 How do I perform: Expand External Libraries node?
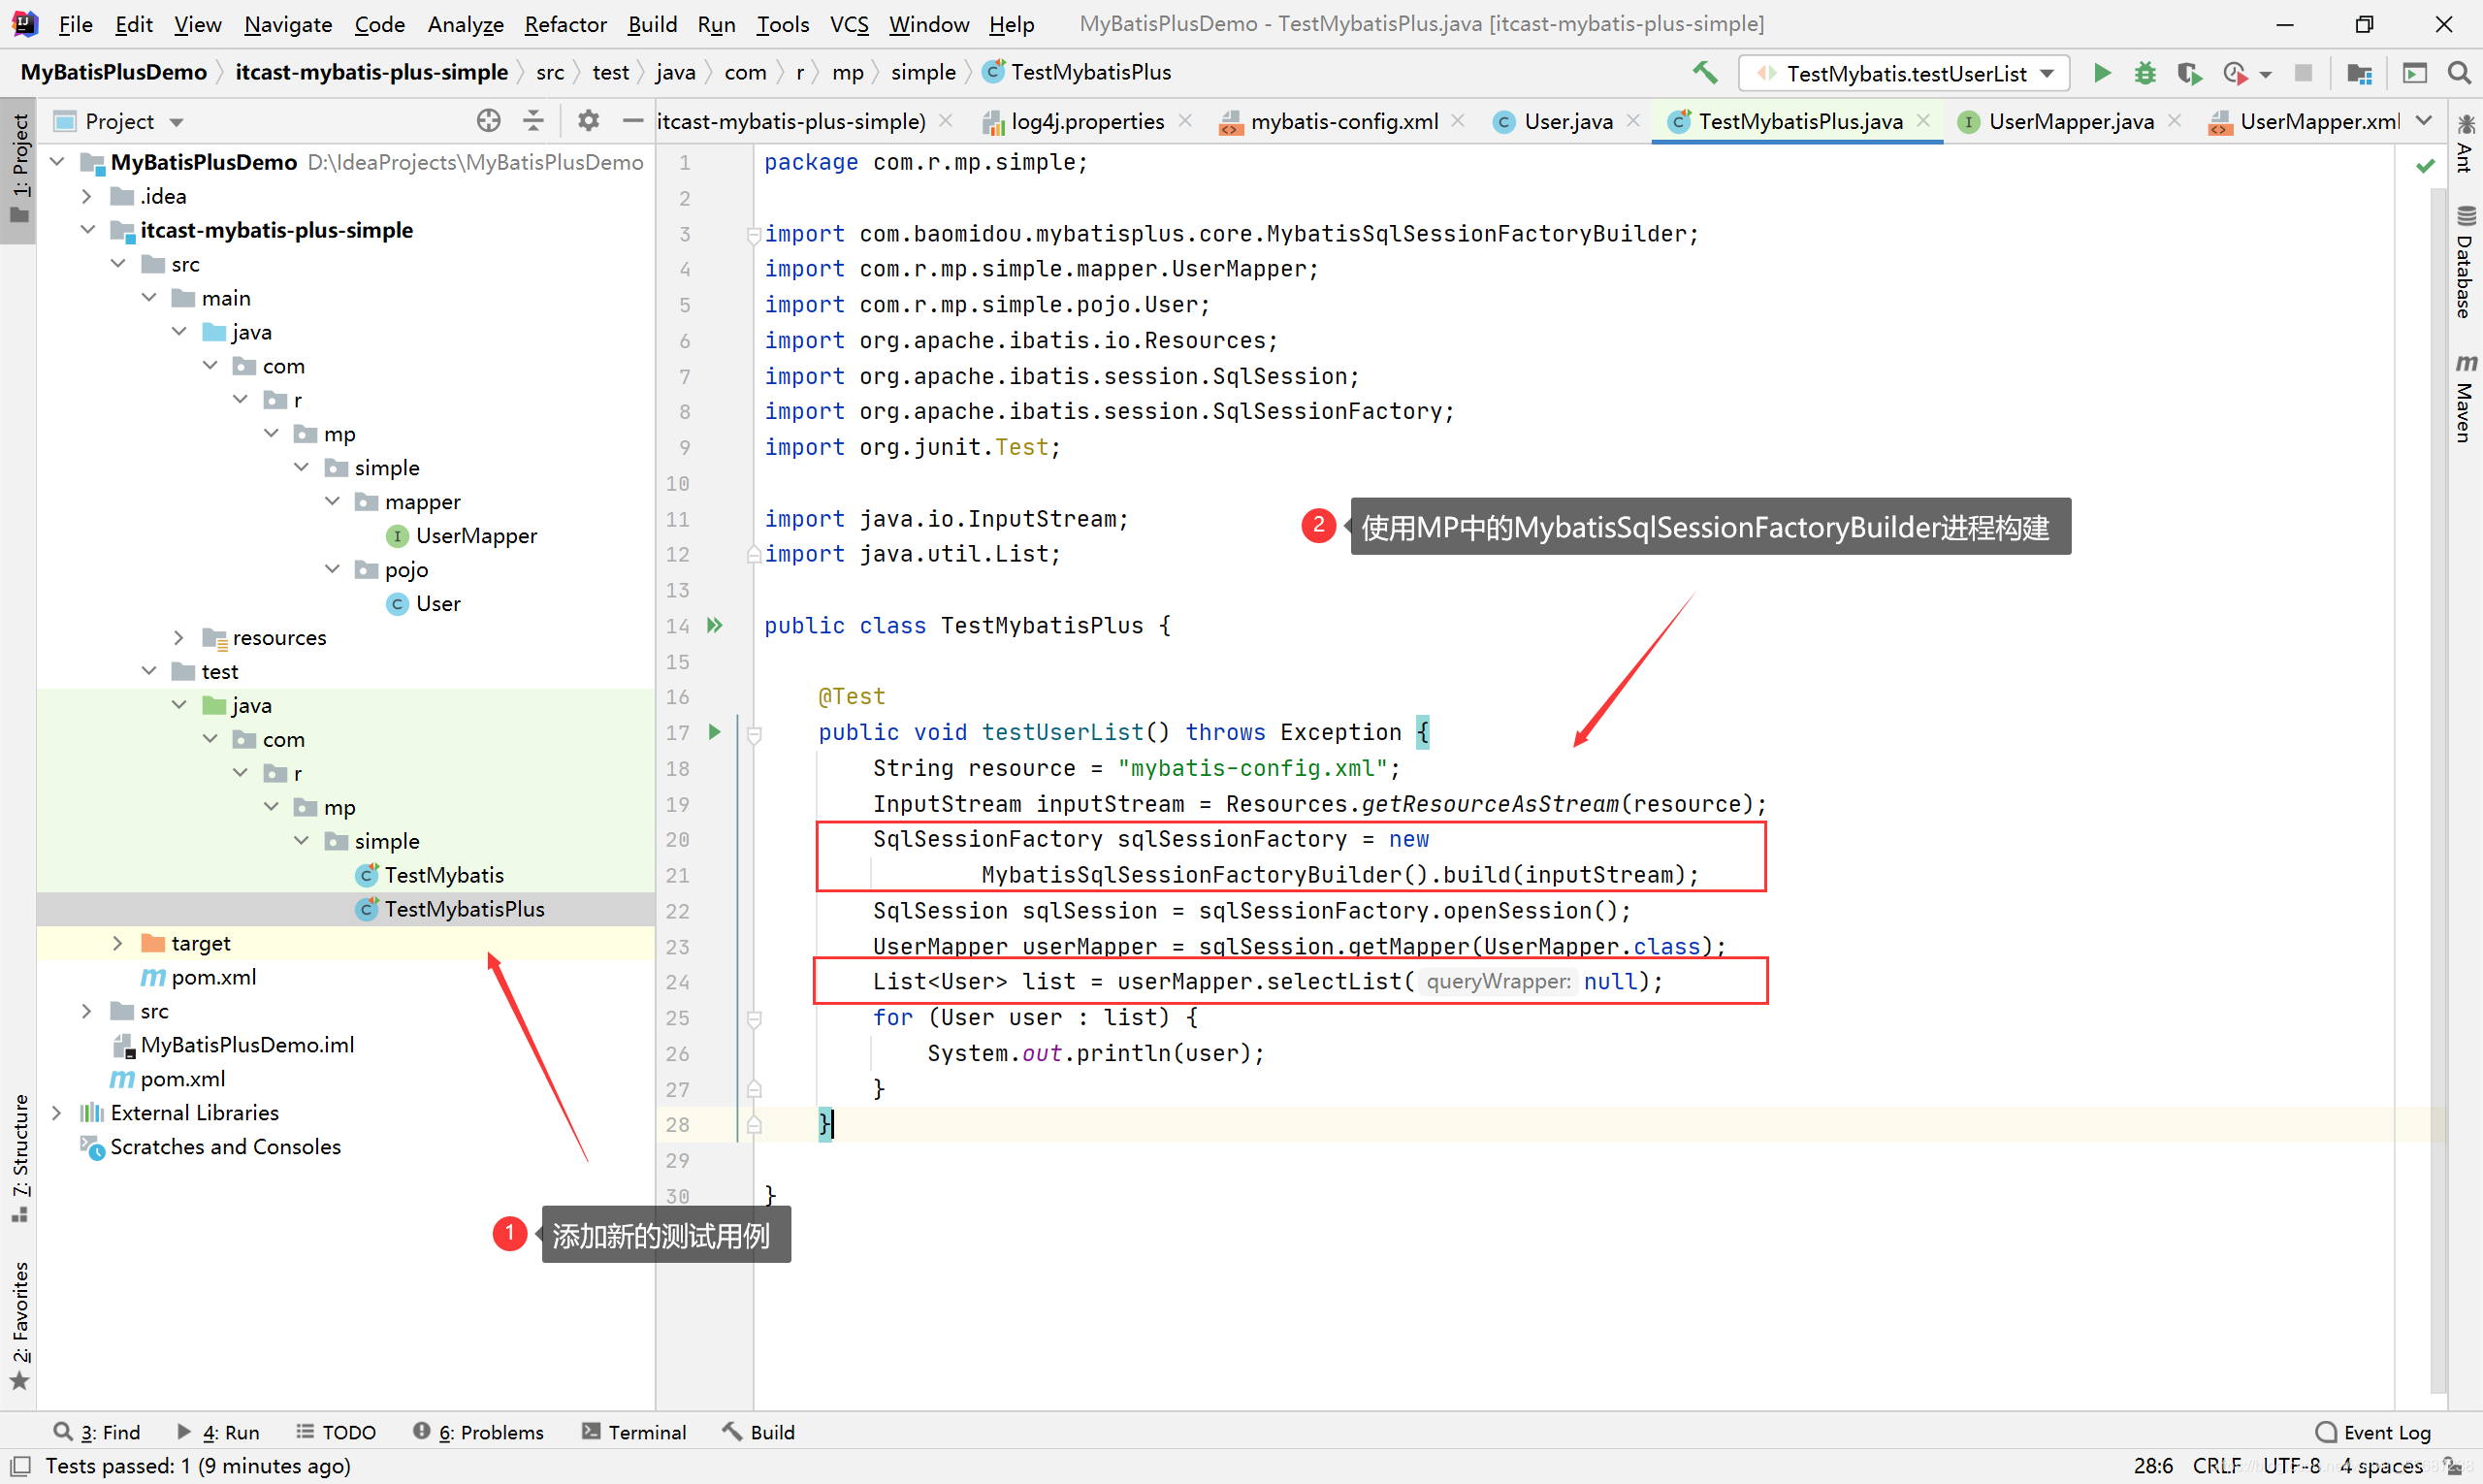pyautogui.click(x=57, y=1112)
